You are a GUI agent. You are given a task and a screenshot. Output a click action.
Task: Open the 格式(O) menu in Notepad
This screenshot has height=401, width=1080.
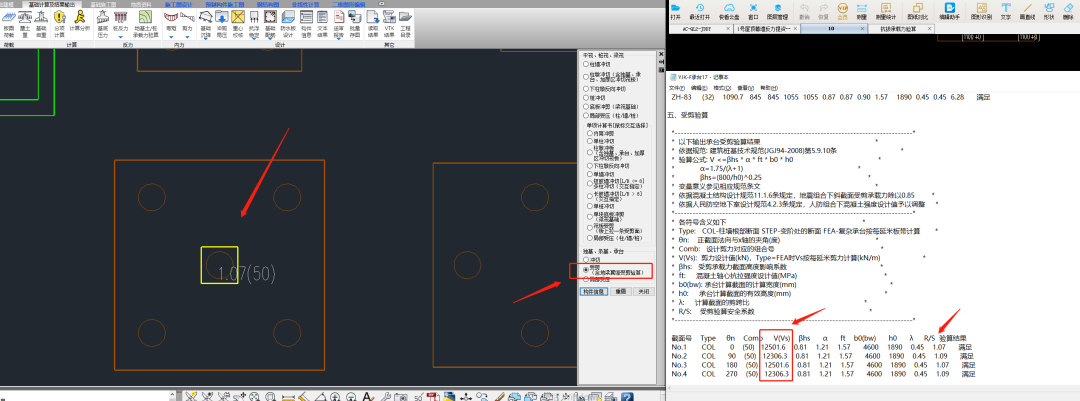723,88
